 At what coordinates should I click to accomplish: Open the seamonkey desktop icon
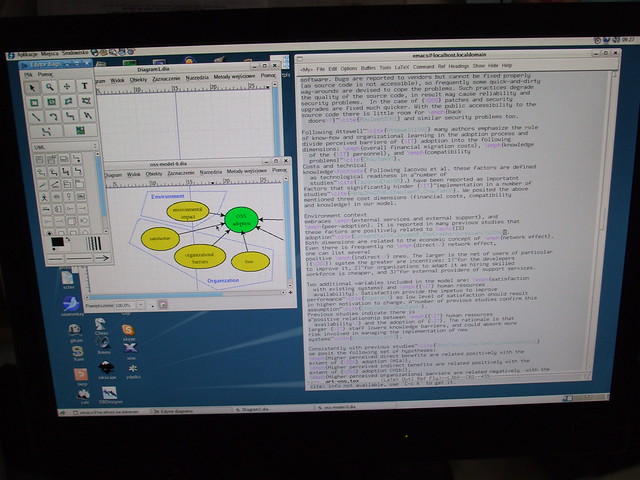tap(72, 306)
